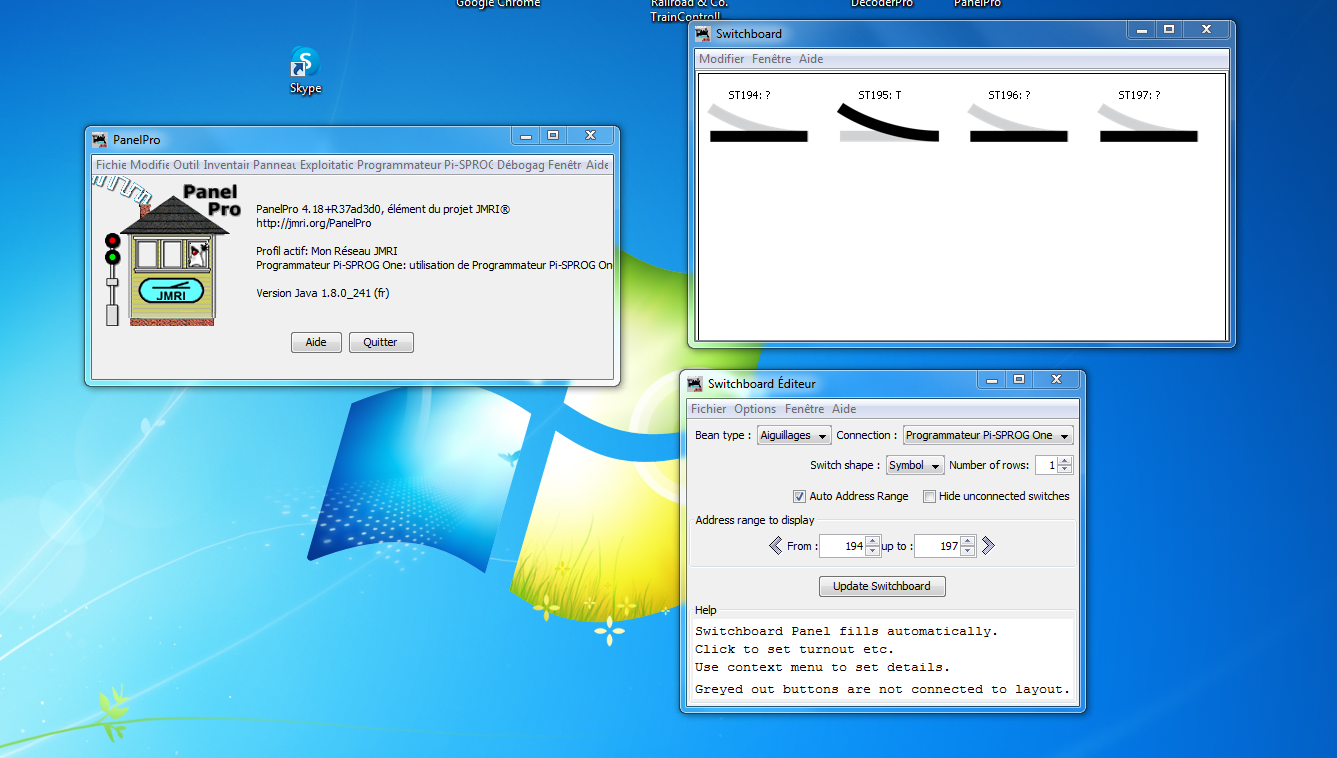
Task: Click the From address field showing 194
Action: pos(842,546)
